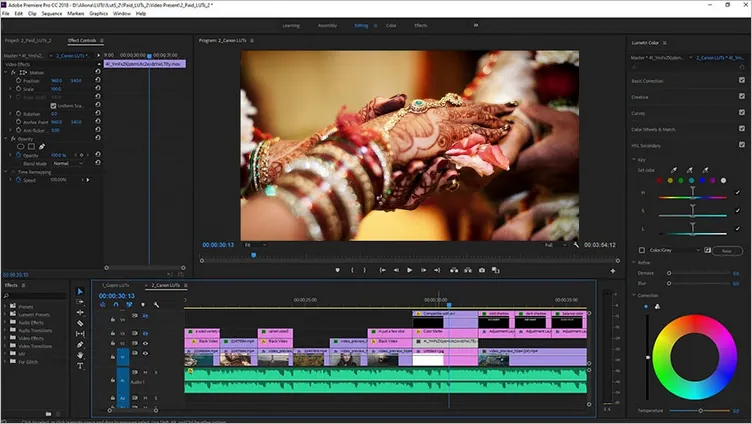Adjust the Temperature slider
752x424 pixels.
(x=700, y=410)
